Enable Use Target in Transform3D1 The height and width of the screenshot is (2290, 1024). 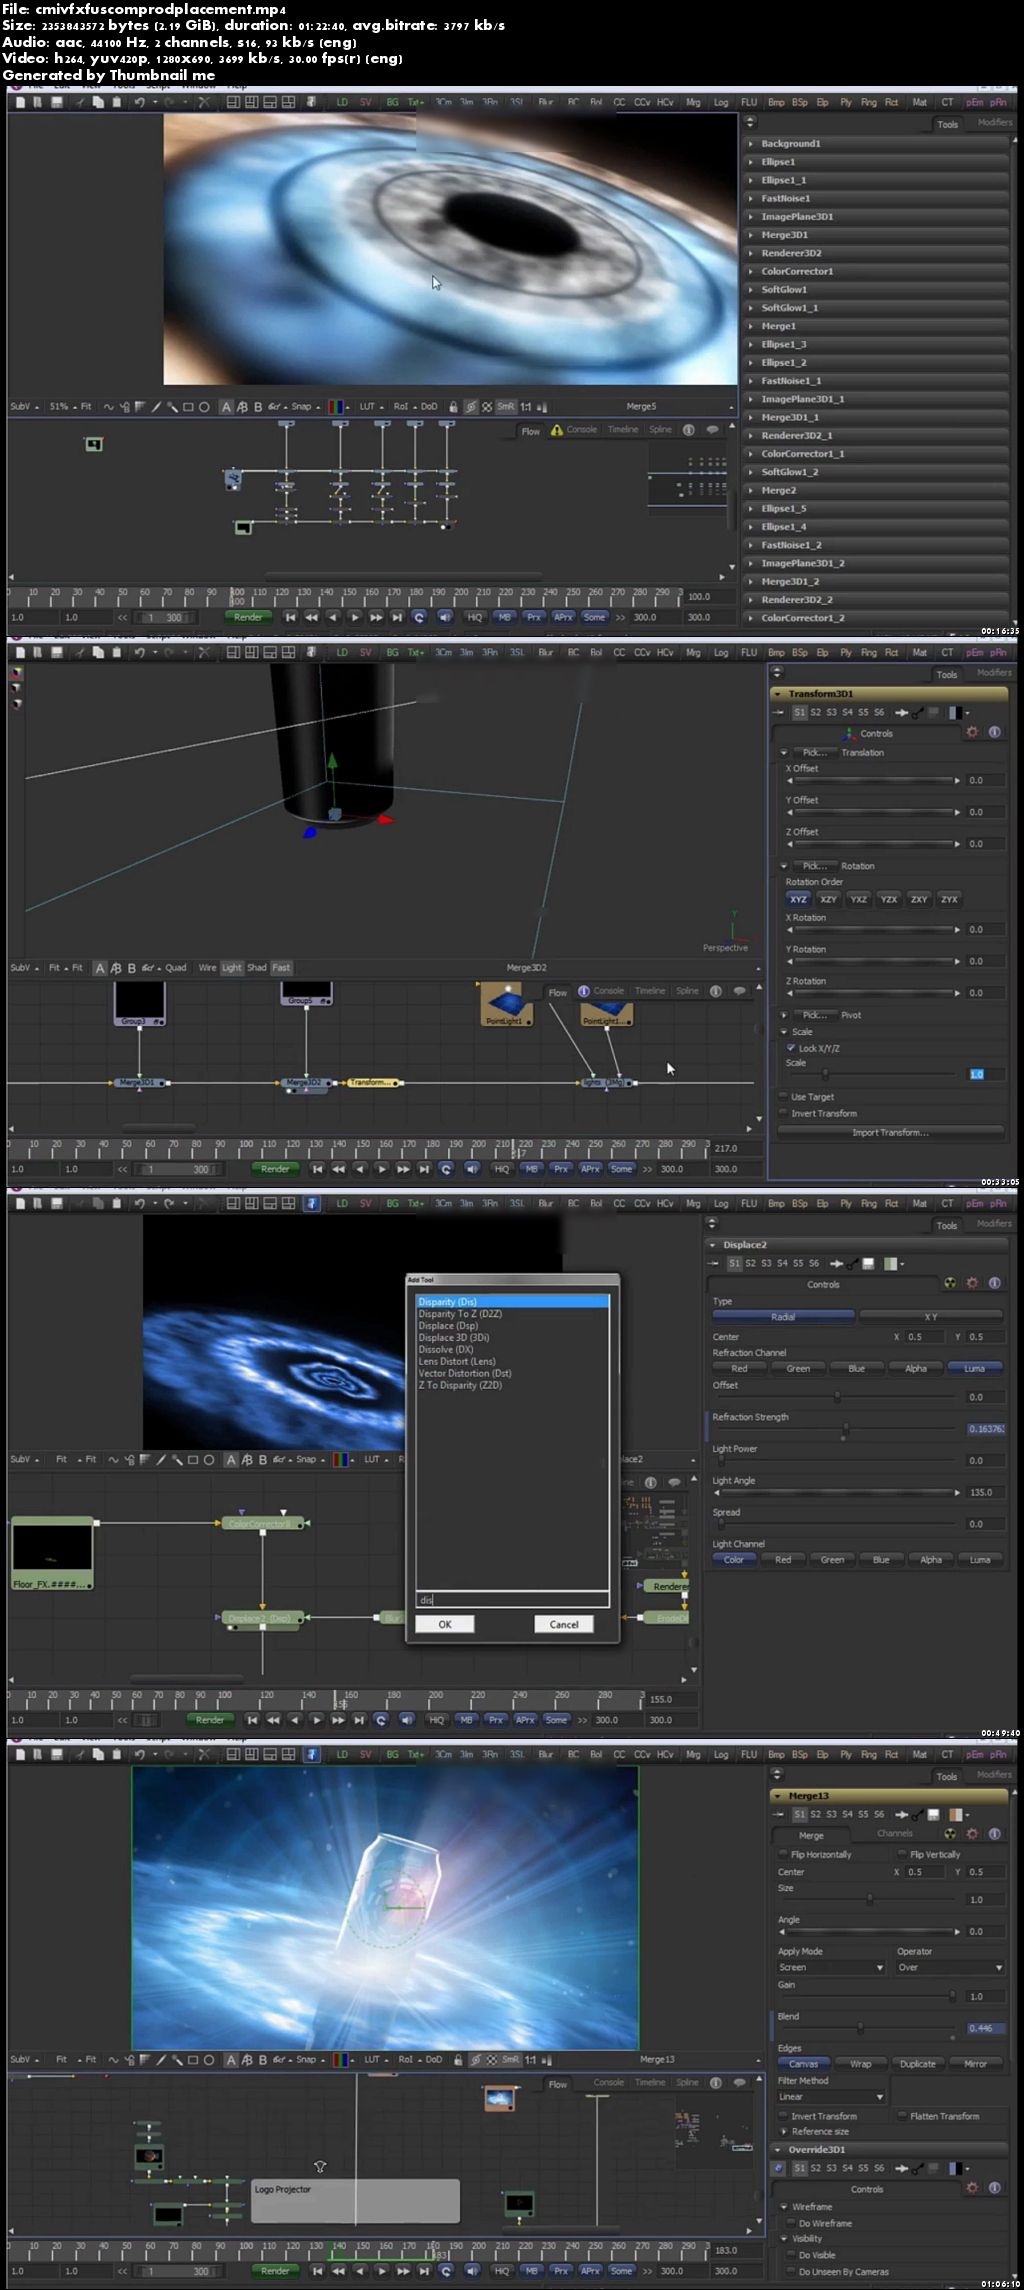click(x=783, y=1097)
